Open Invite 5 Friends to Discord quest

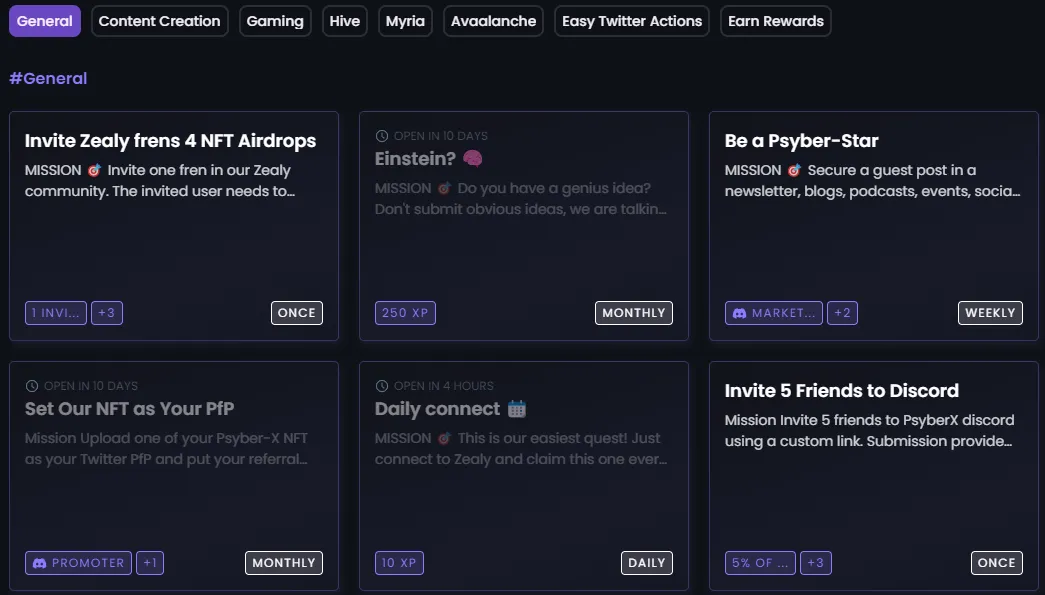click(x=841, y=390)
